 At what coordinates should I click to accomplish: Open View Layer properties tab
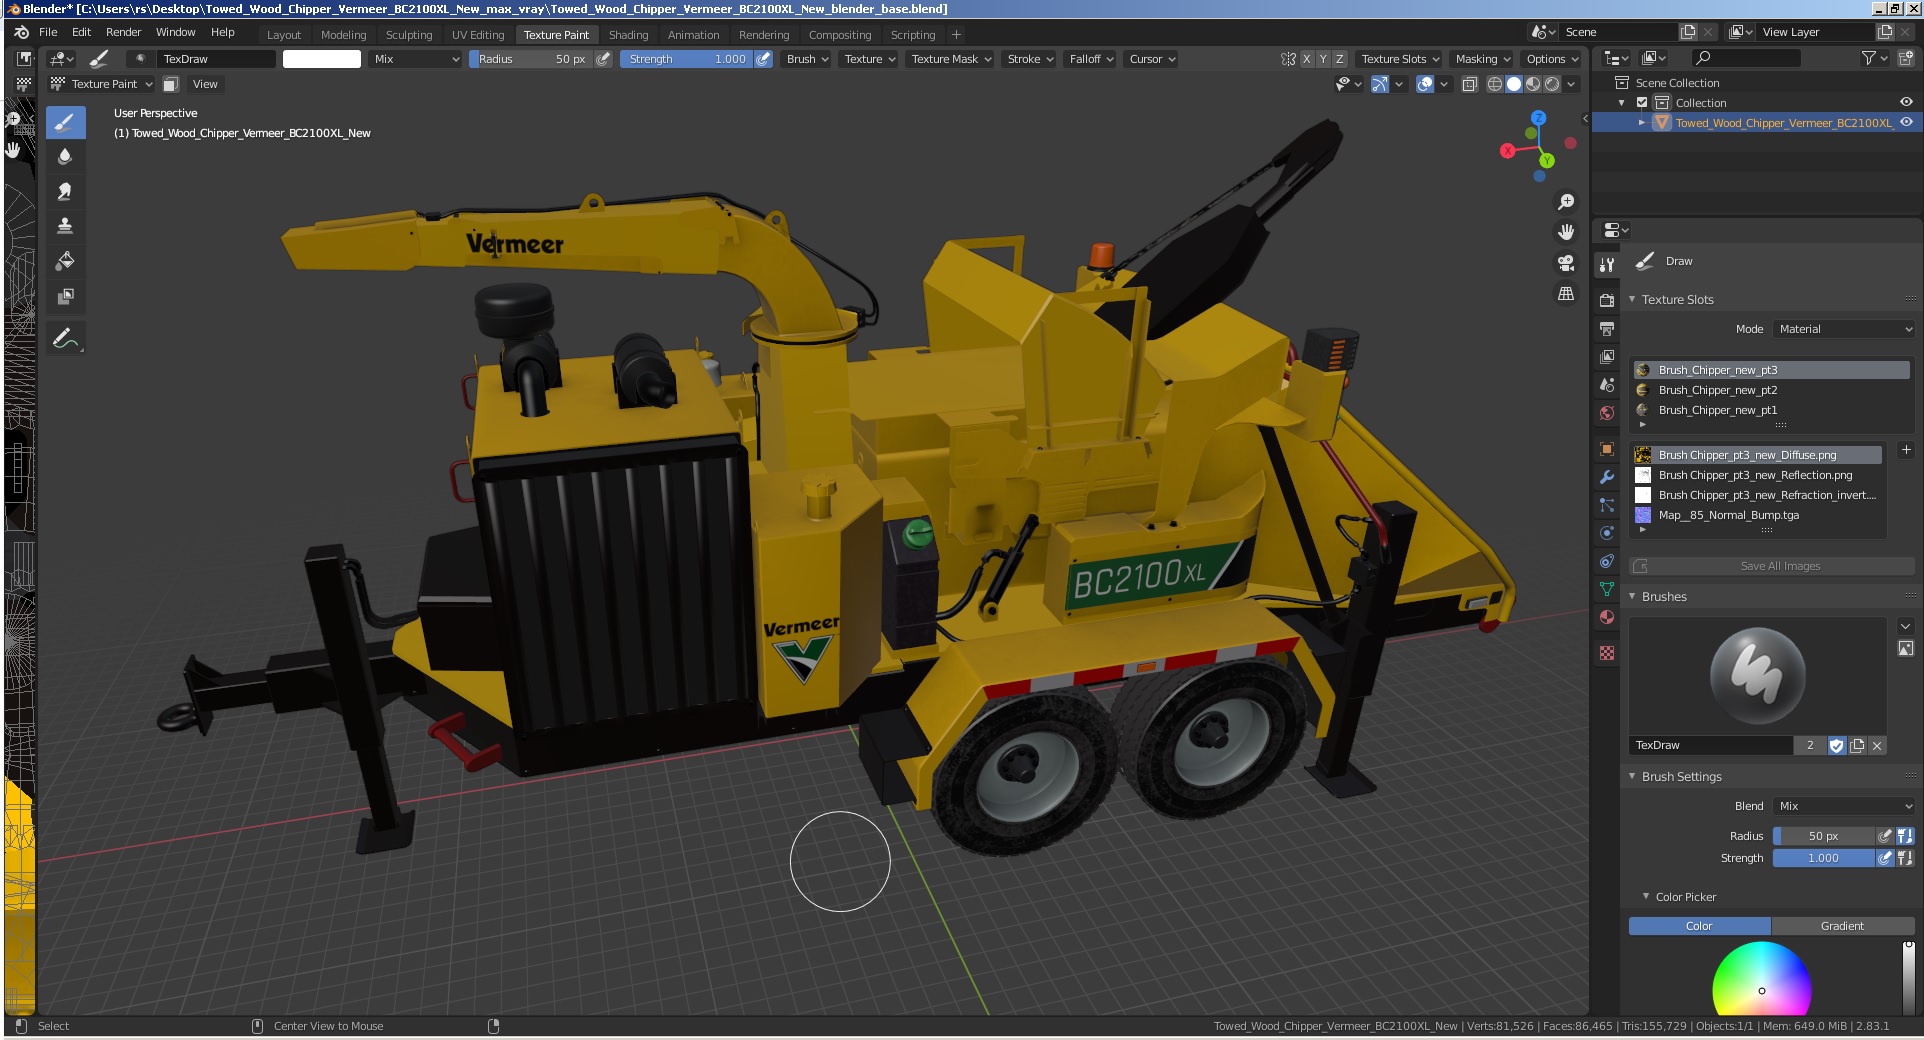click(x=1607, y=356)
